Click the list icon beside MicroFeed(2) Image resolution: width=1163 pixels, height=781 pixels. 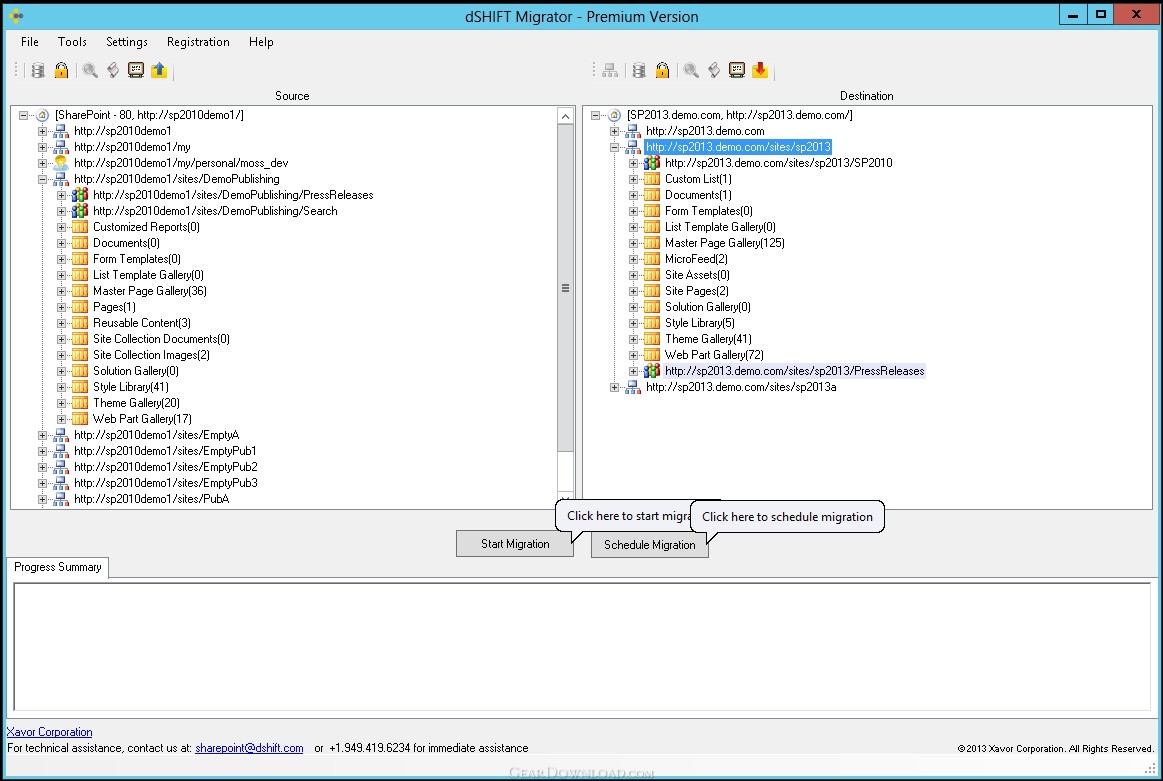click(x=652, y=259)
